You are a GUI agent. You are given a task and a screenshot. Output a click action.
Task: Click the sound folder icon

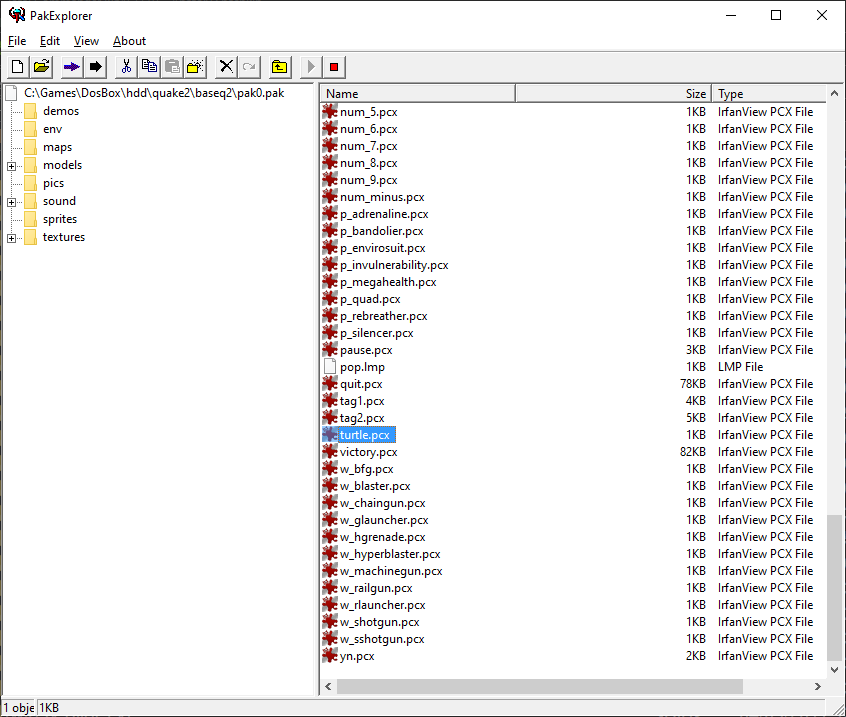31,201
